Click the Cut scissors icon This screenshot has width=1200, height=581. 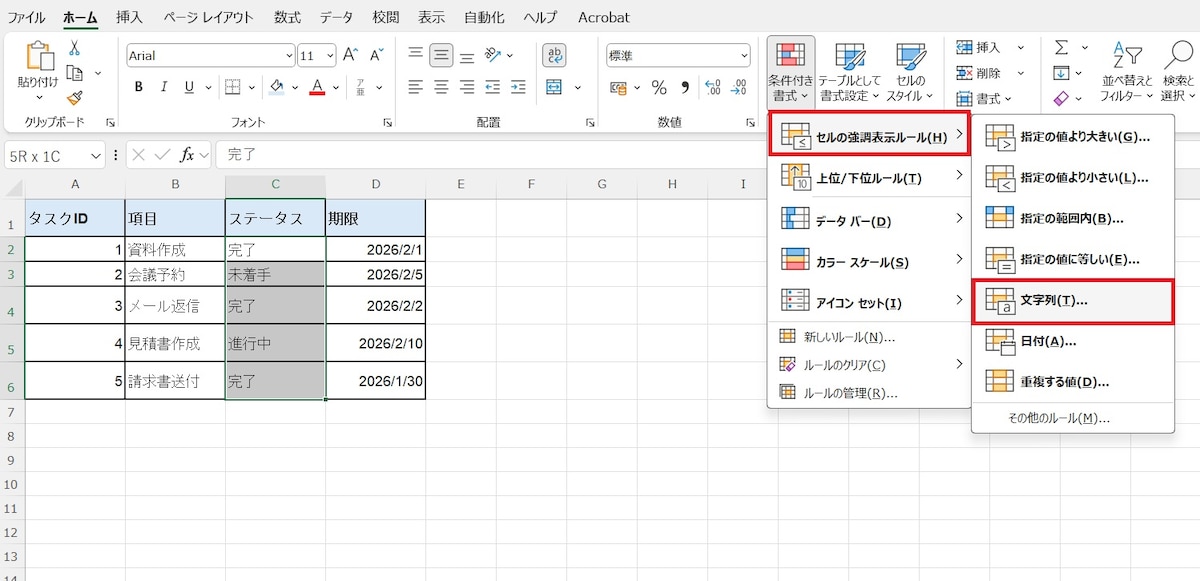coord(74,48)
